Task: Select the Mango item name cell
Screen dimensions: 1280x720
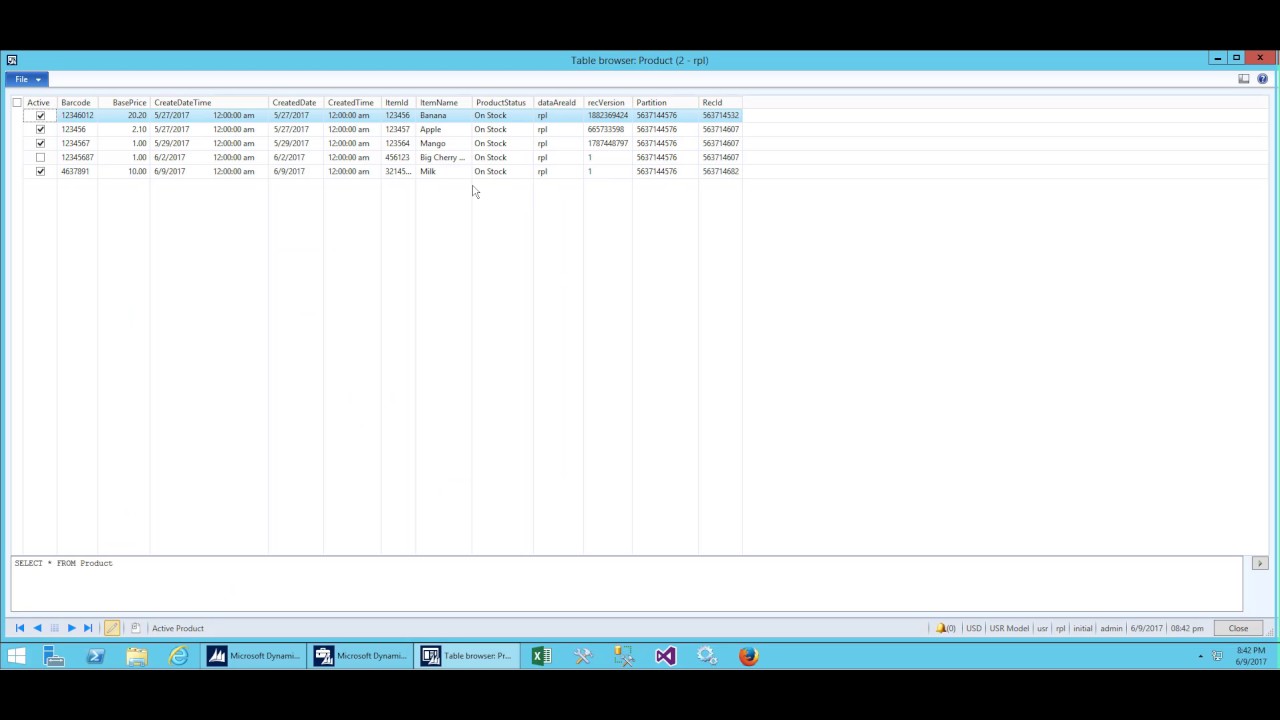Action: pos(443,143)
